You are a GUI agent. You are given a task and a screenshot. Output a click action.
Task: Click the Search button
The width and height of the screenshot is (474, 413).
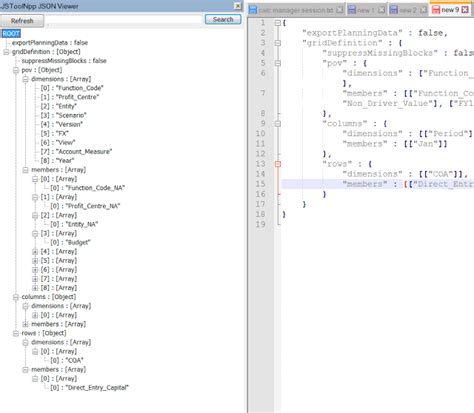tap(223, 19)
